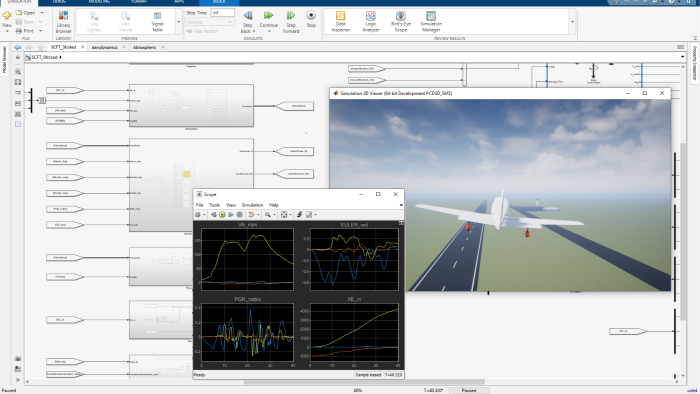This screenshot has height=394, width=700.
Task: Click Step Forward in the toolstrip
Action: tap(291, 22)
